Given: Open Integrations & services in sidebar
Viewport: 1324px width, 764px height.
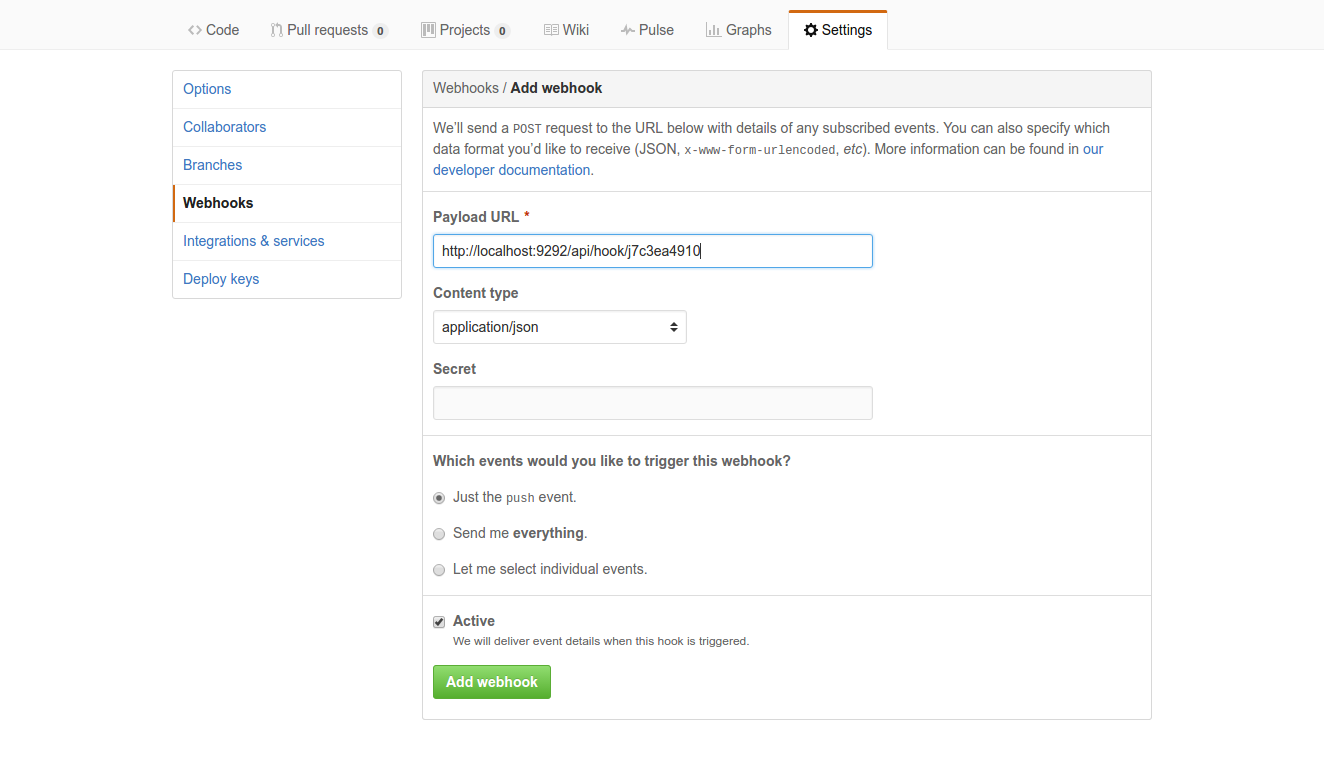Looking at the screenshot, I should point(287,241).
